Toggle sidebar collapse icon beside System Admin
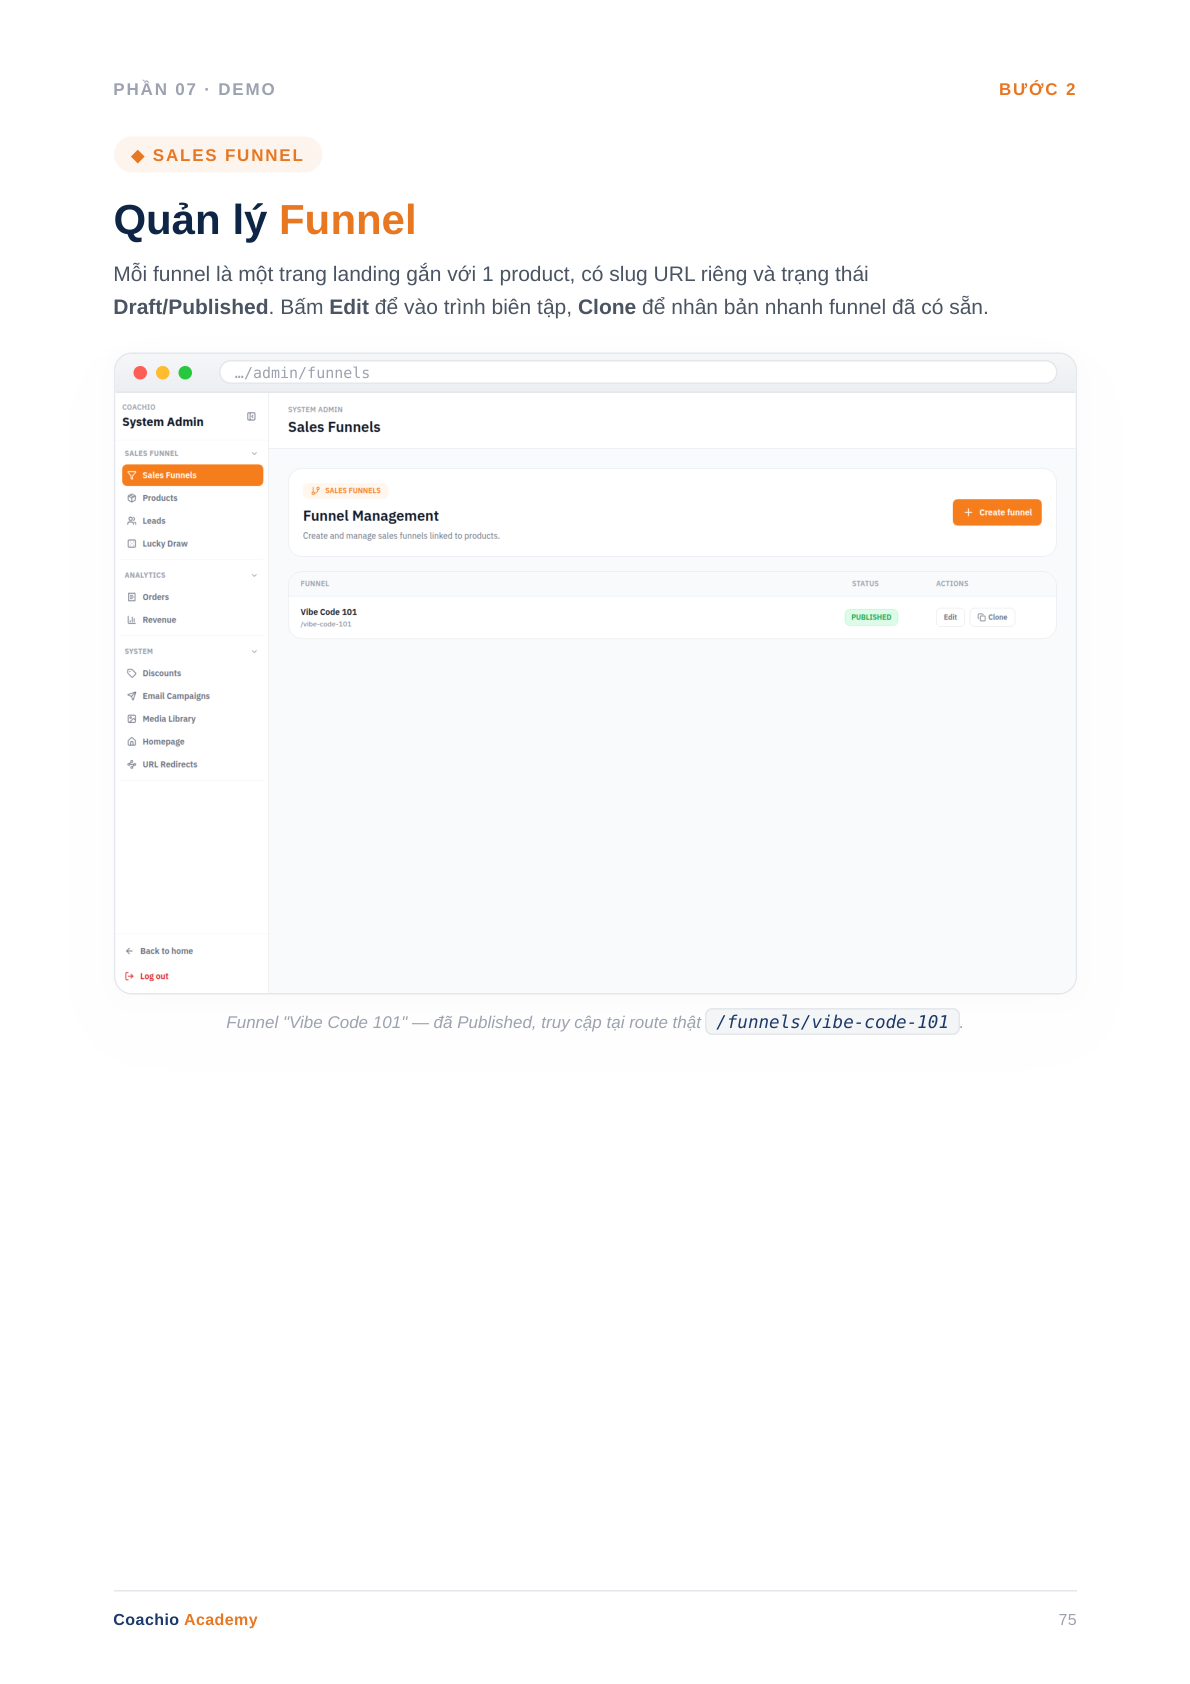Viewport: 1190px width, 1684px height. pyautogui.click(x=251, y=417)
